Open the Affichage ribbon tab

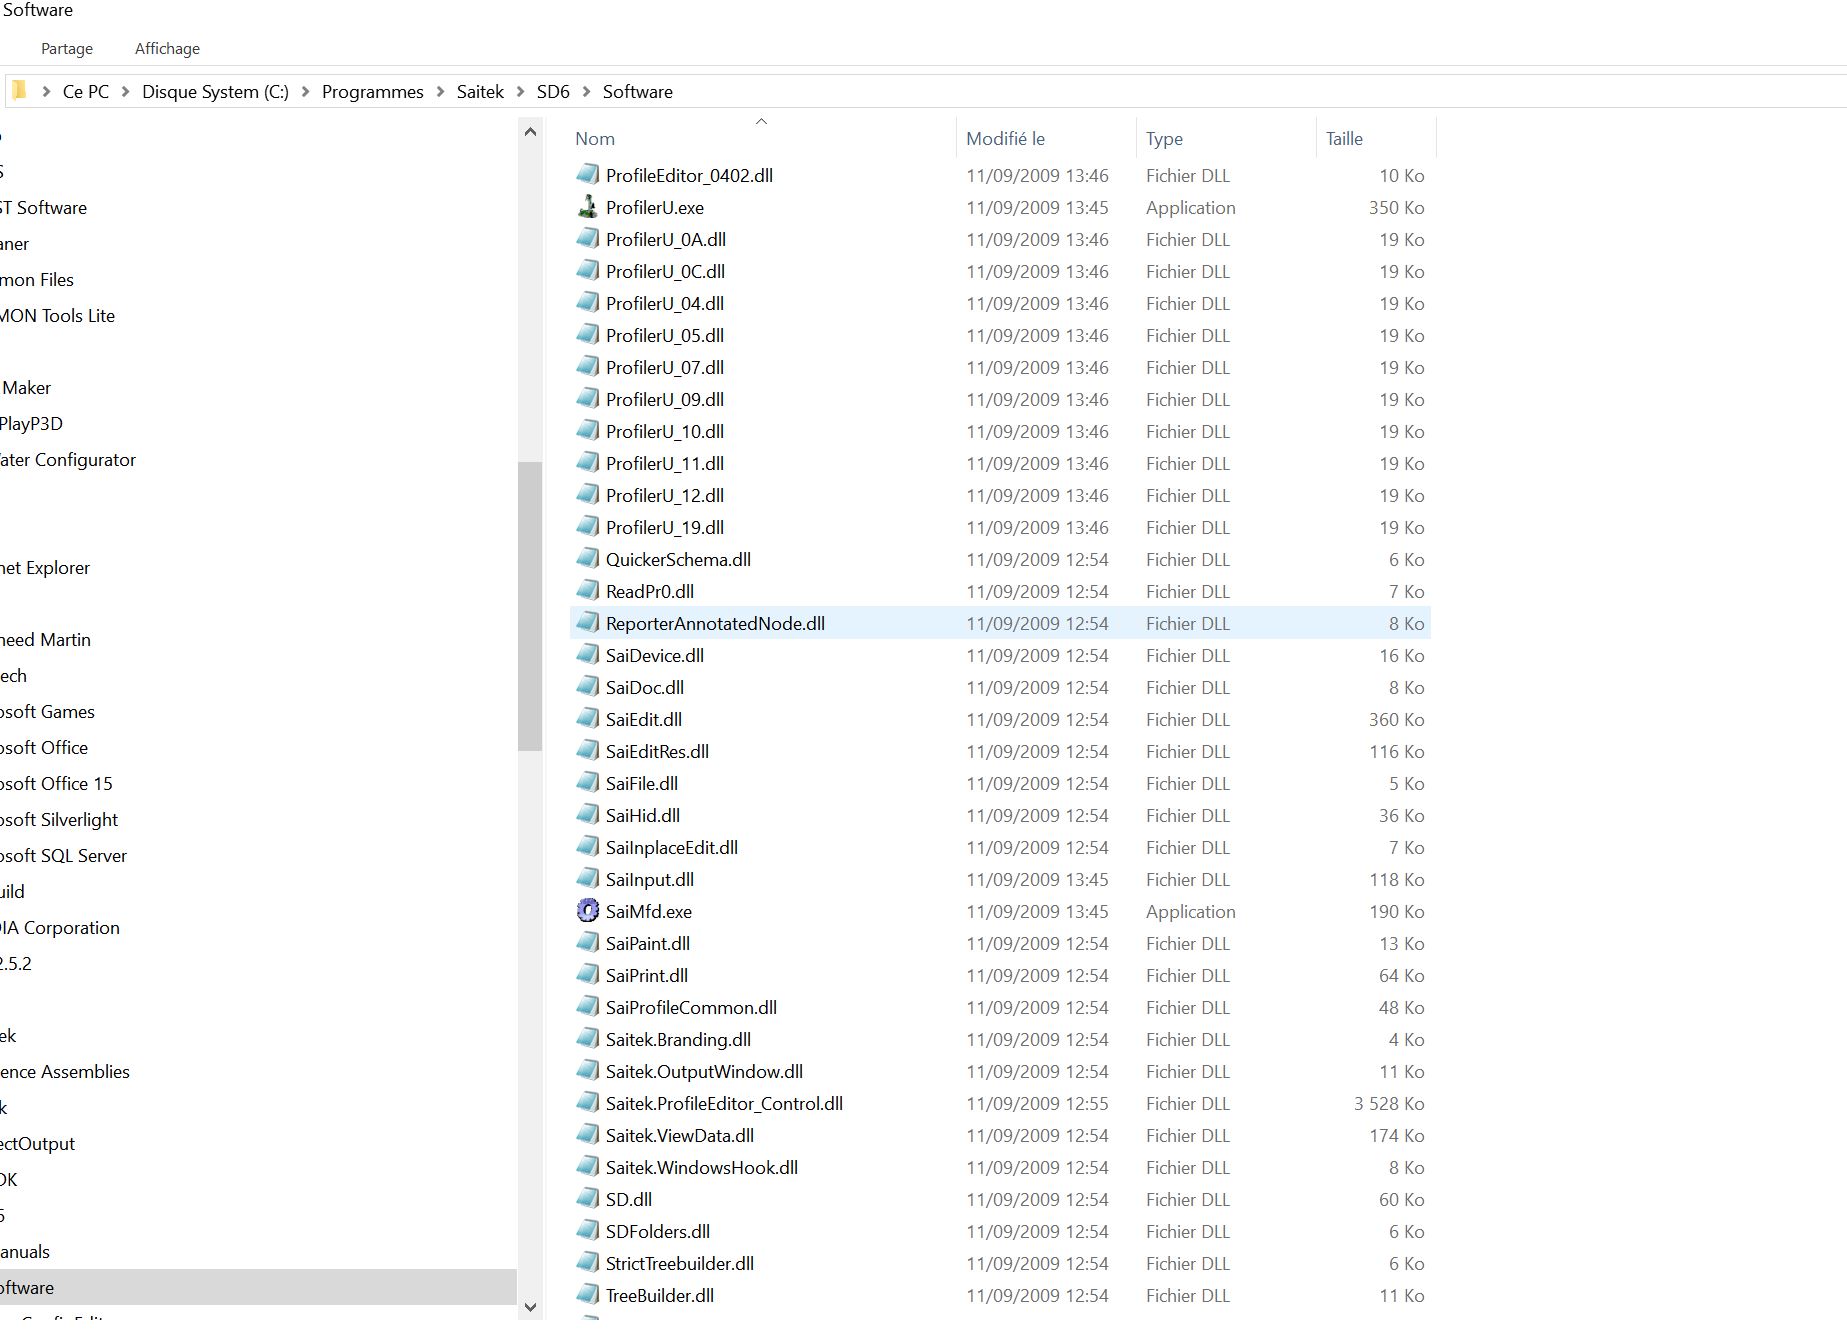pos(167,48)
